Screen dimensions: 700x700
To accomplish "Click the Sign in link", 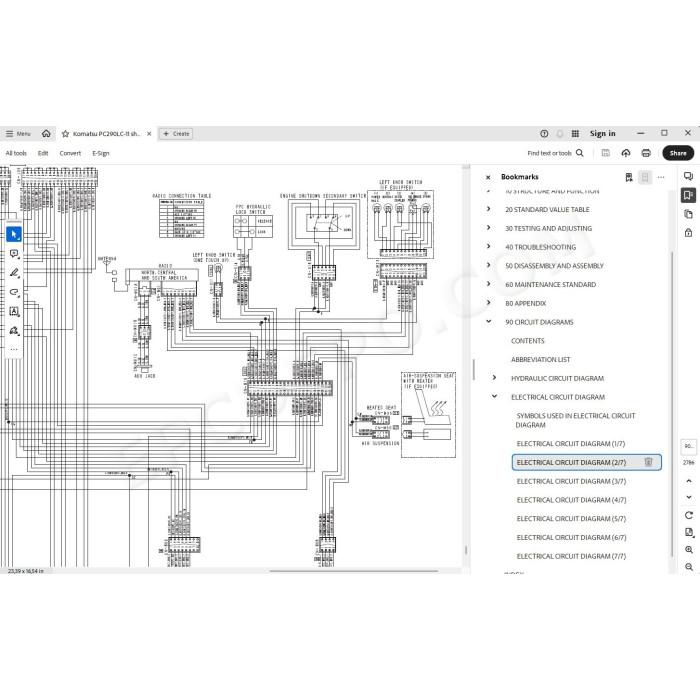I will [602, 133].
